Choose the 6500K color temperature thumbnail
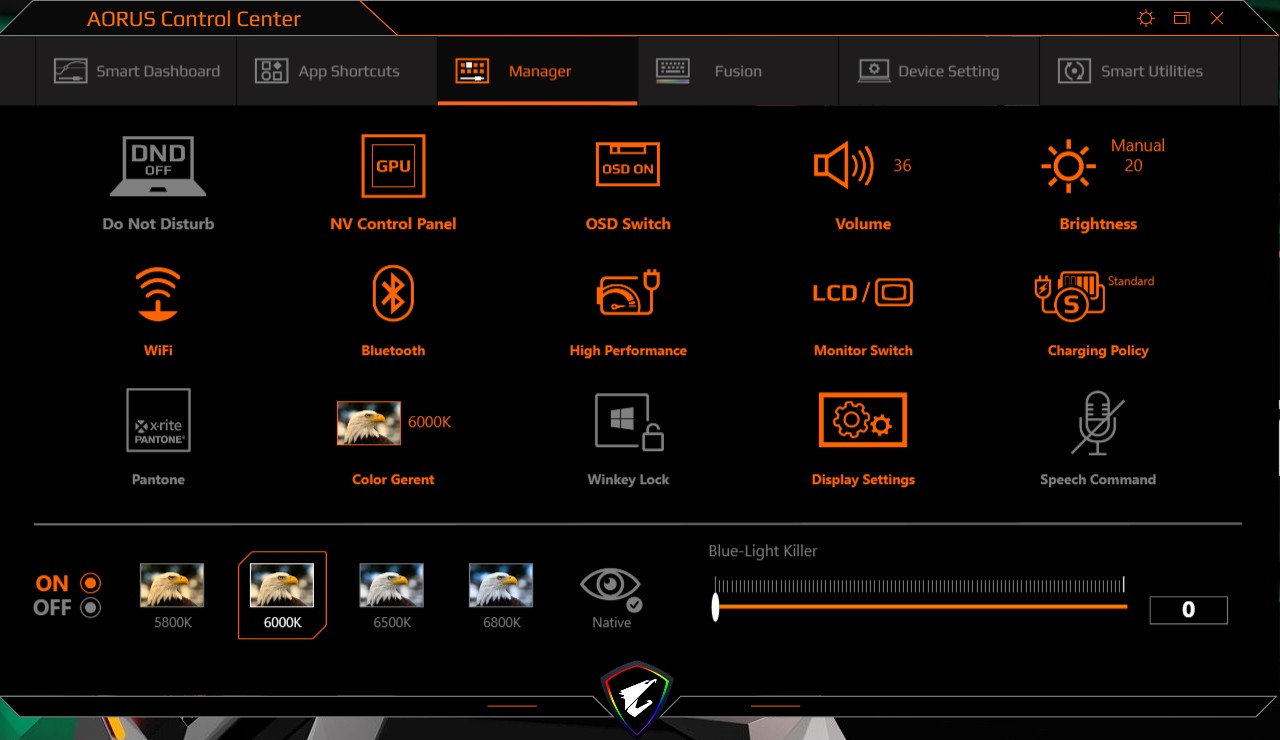Screen dimensions: 1280x740 [391, 586]
